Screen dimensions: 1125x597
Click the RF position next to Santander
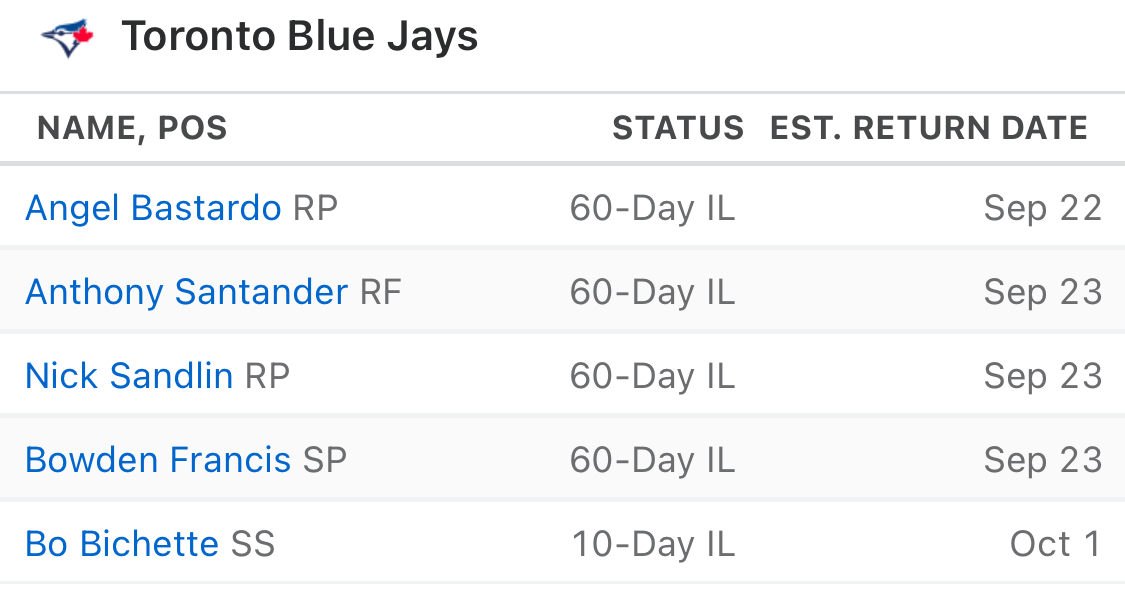tap(380, 292)
